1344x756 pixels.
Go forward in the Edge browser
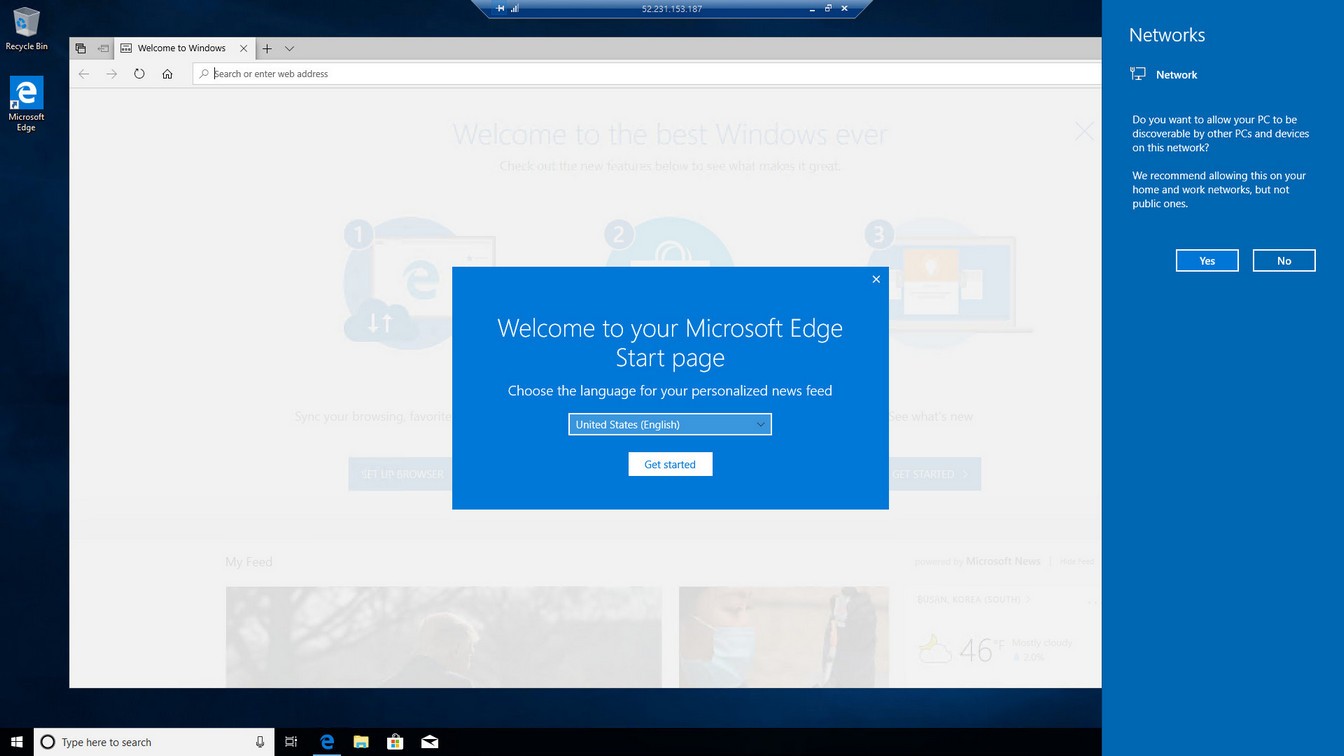click(112, 74)
